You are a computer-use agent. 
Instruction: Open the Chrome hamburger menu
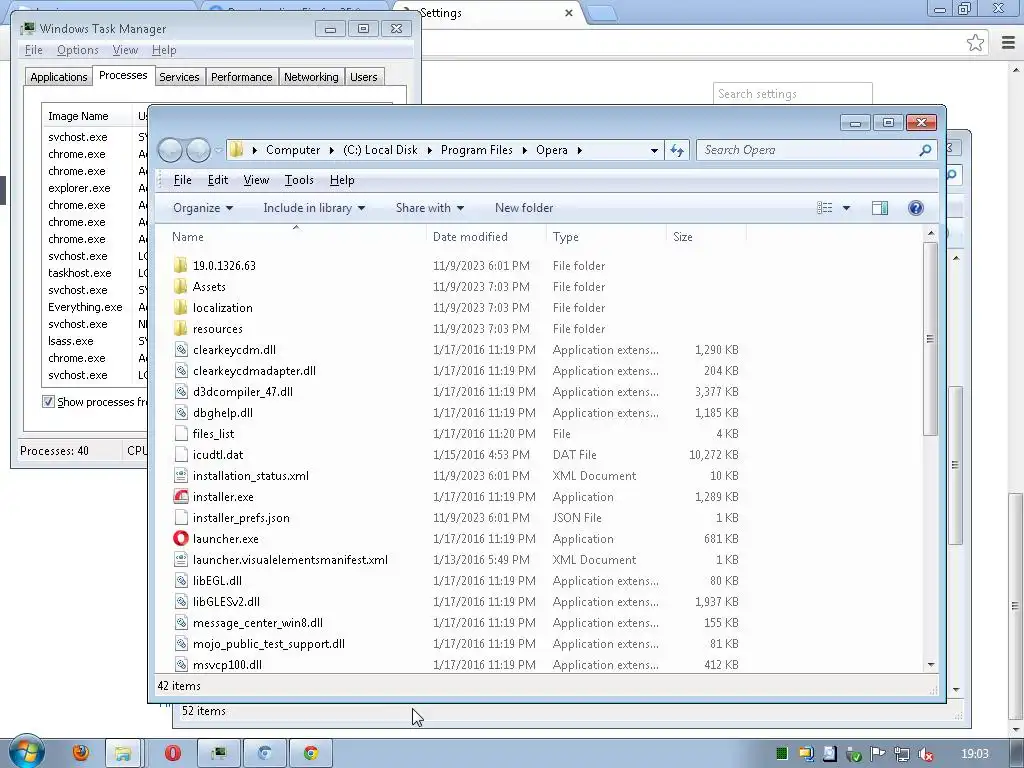(1008, 43)
